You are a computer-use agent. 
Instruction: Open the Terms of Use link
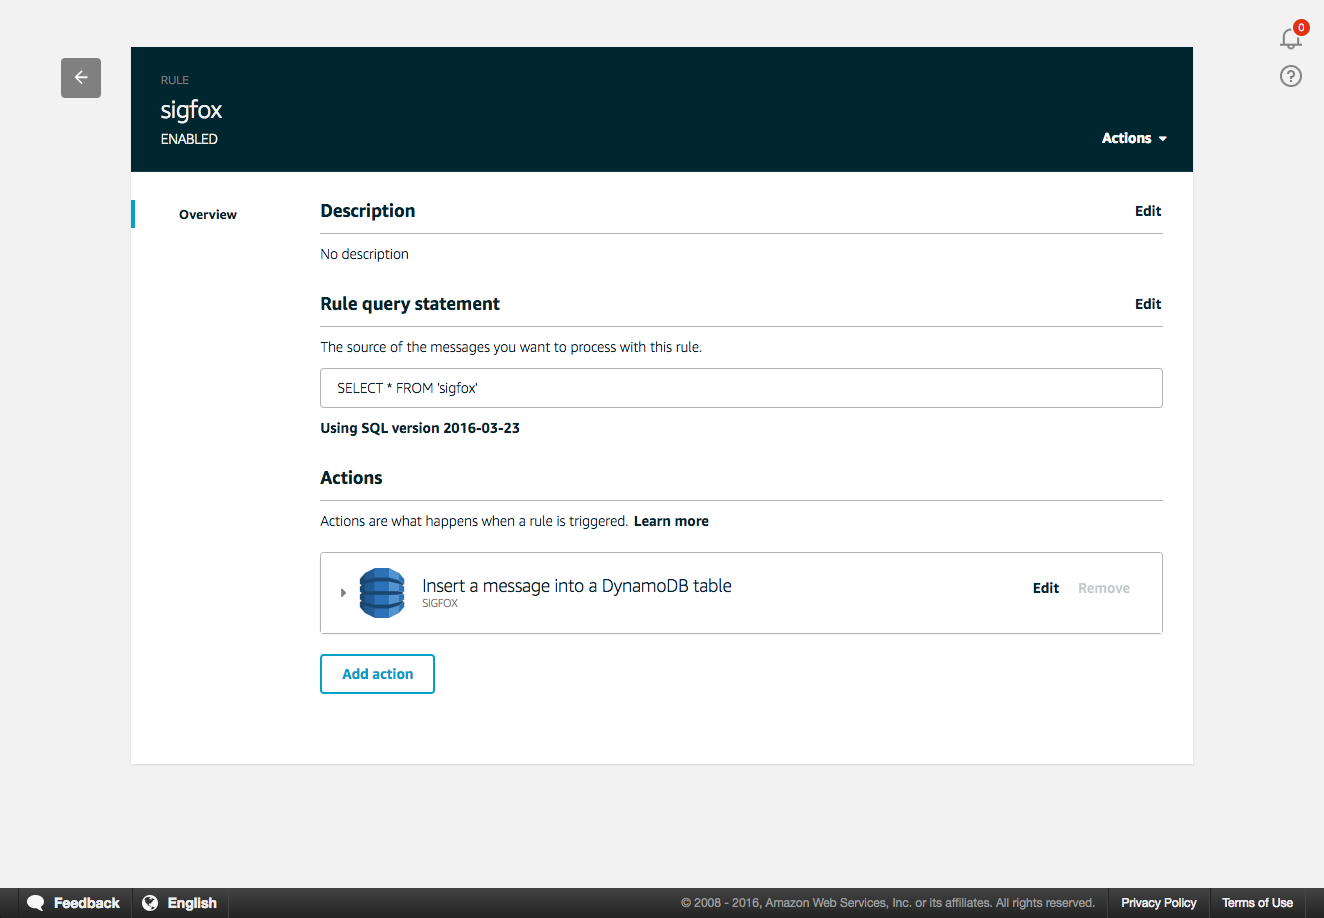[x=1257, y=903]
